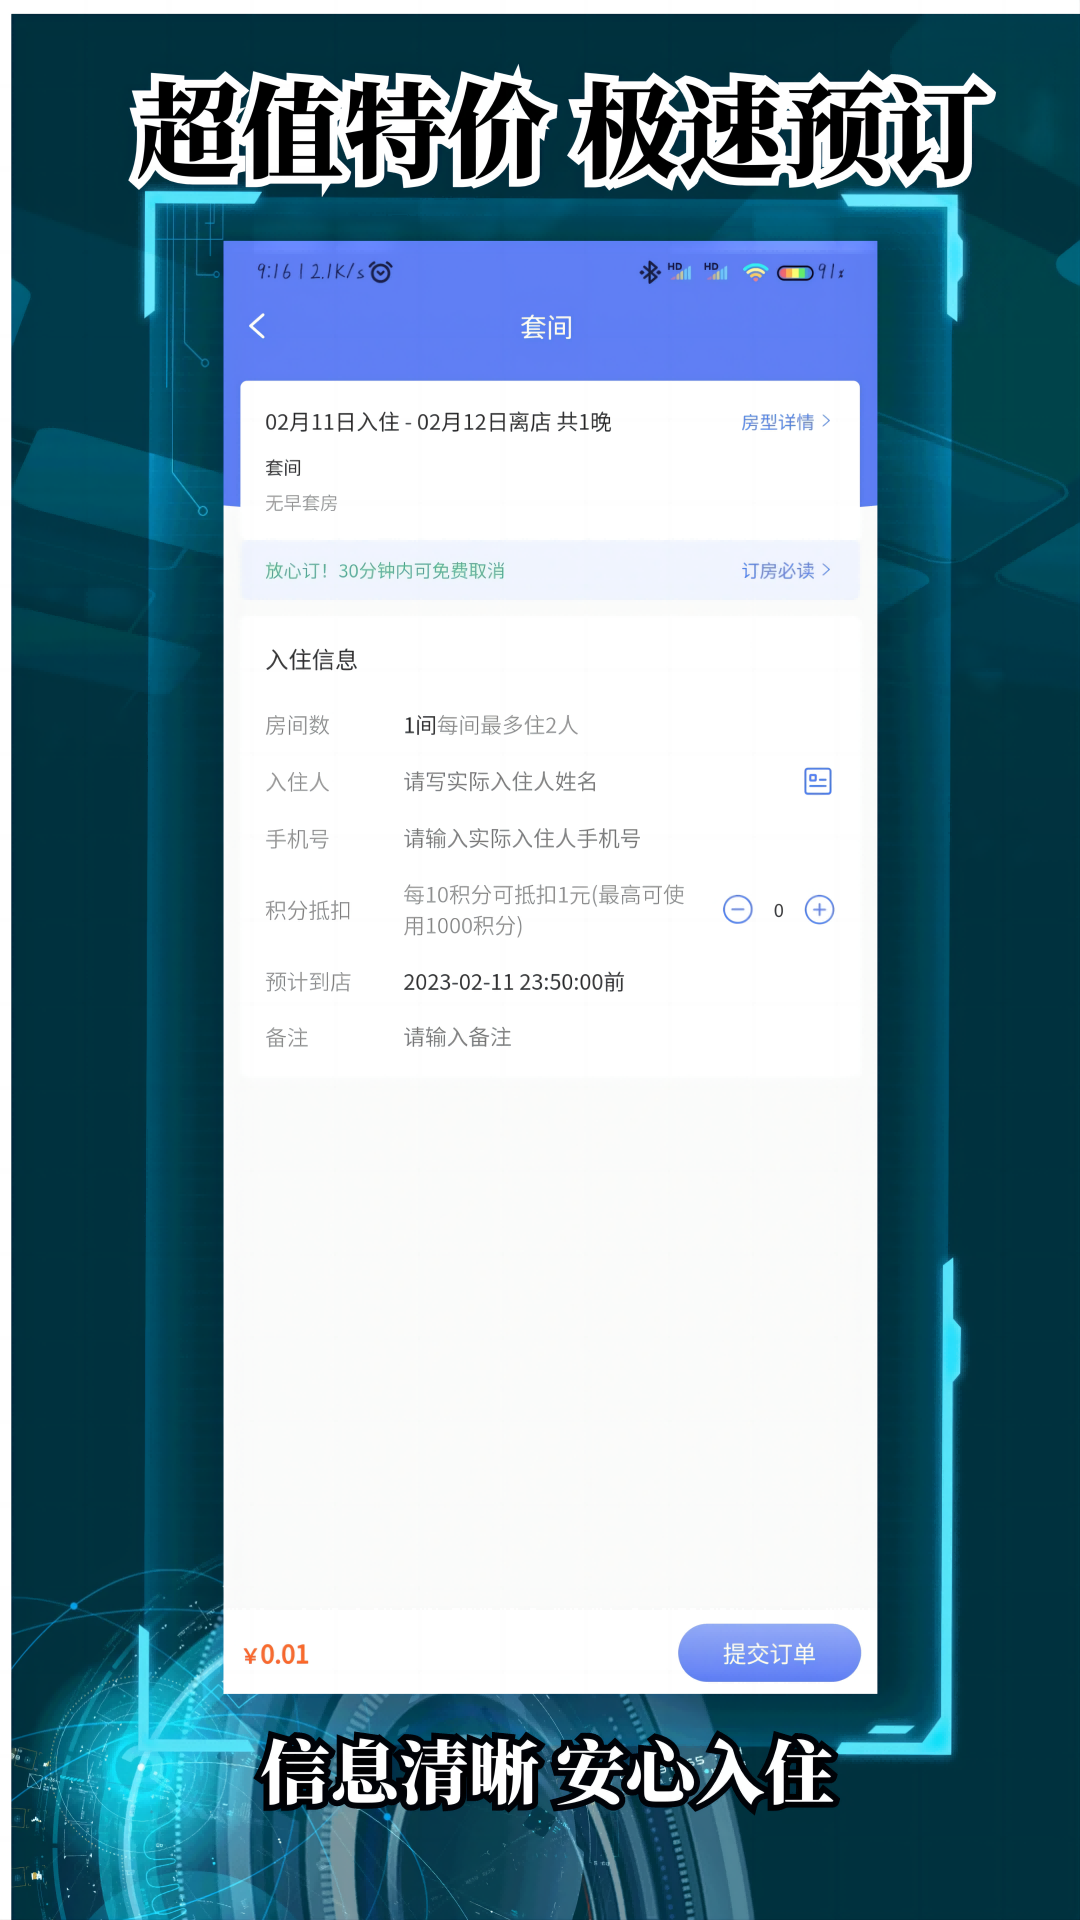This screenshot has height=1920, width=1080.
Task: Tap the check-in date range text
Action: pyautogui.click(x=438, y=422)
